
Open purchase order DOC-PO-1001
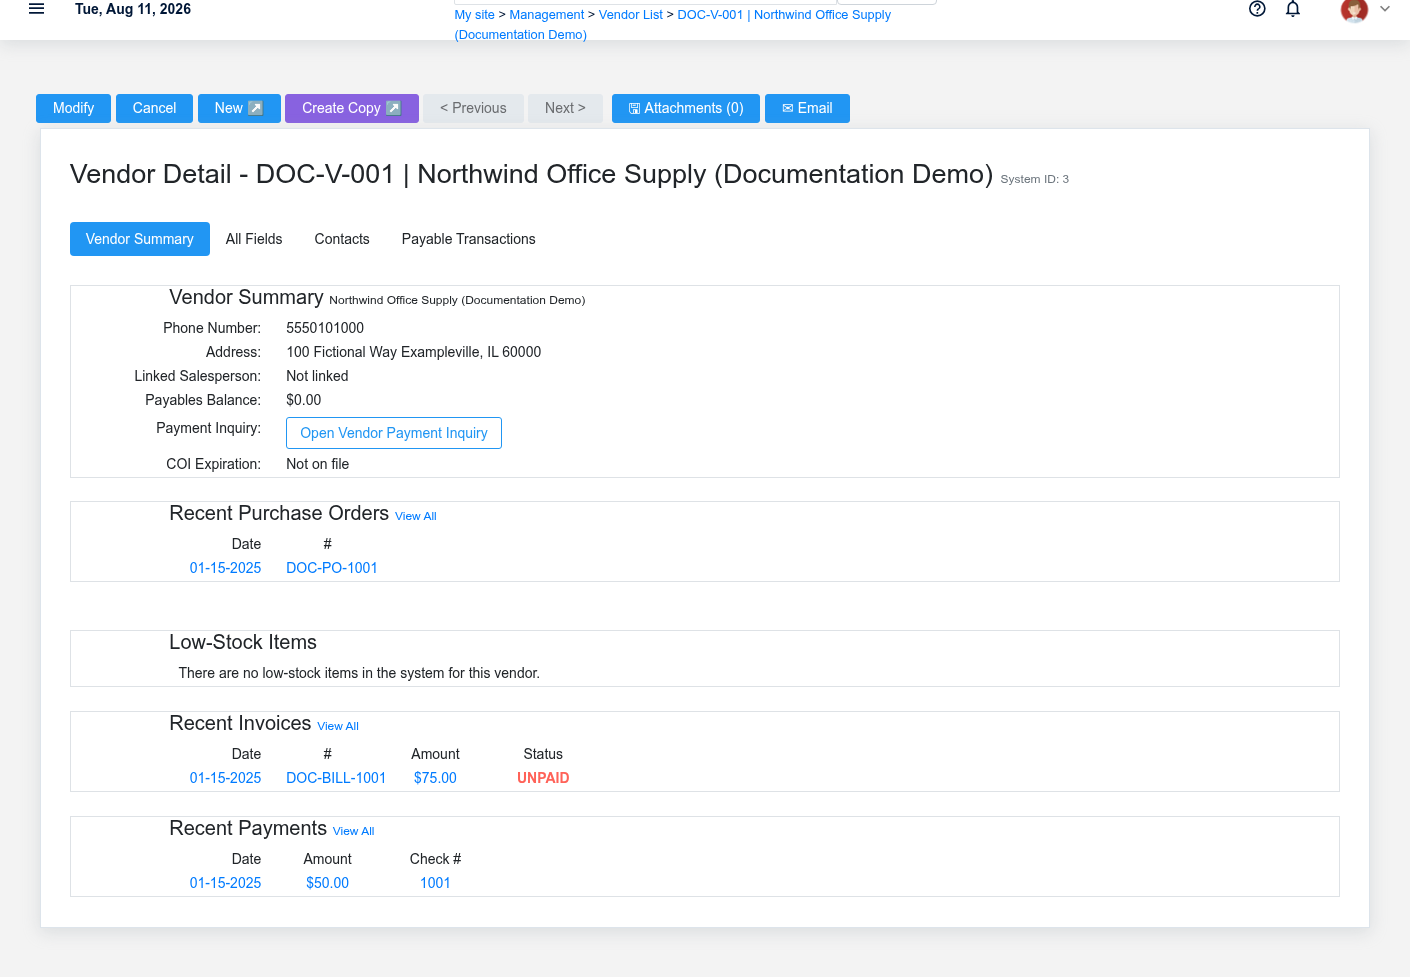click(x=332, y=568)
